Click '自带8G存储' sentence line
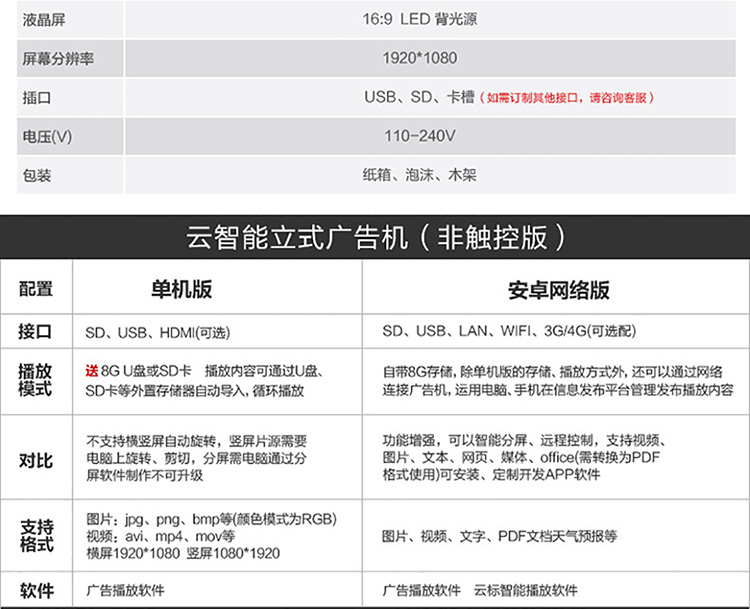Screen dimensions: 750x609 coord(552,372)
